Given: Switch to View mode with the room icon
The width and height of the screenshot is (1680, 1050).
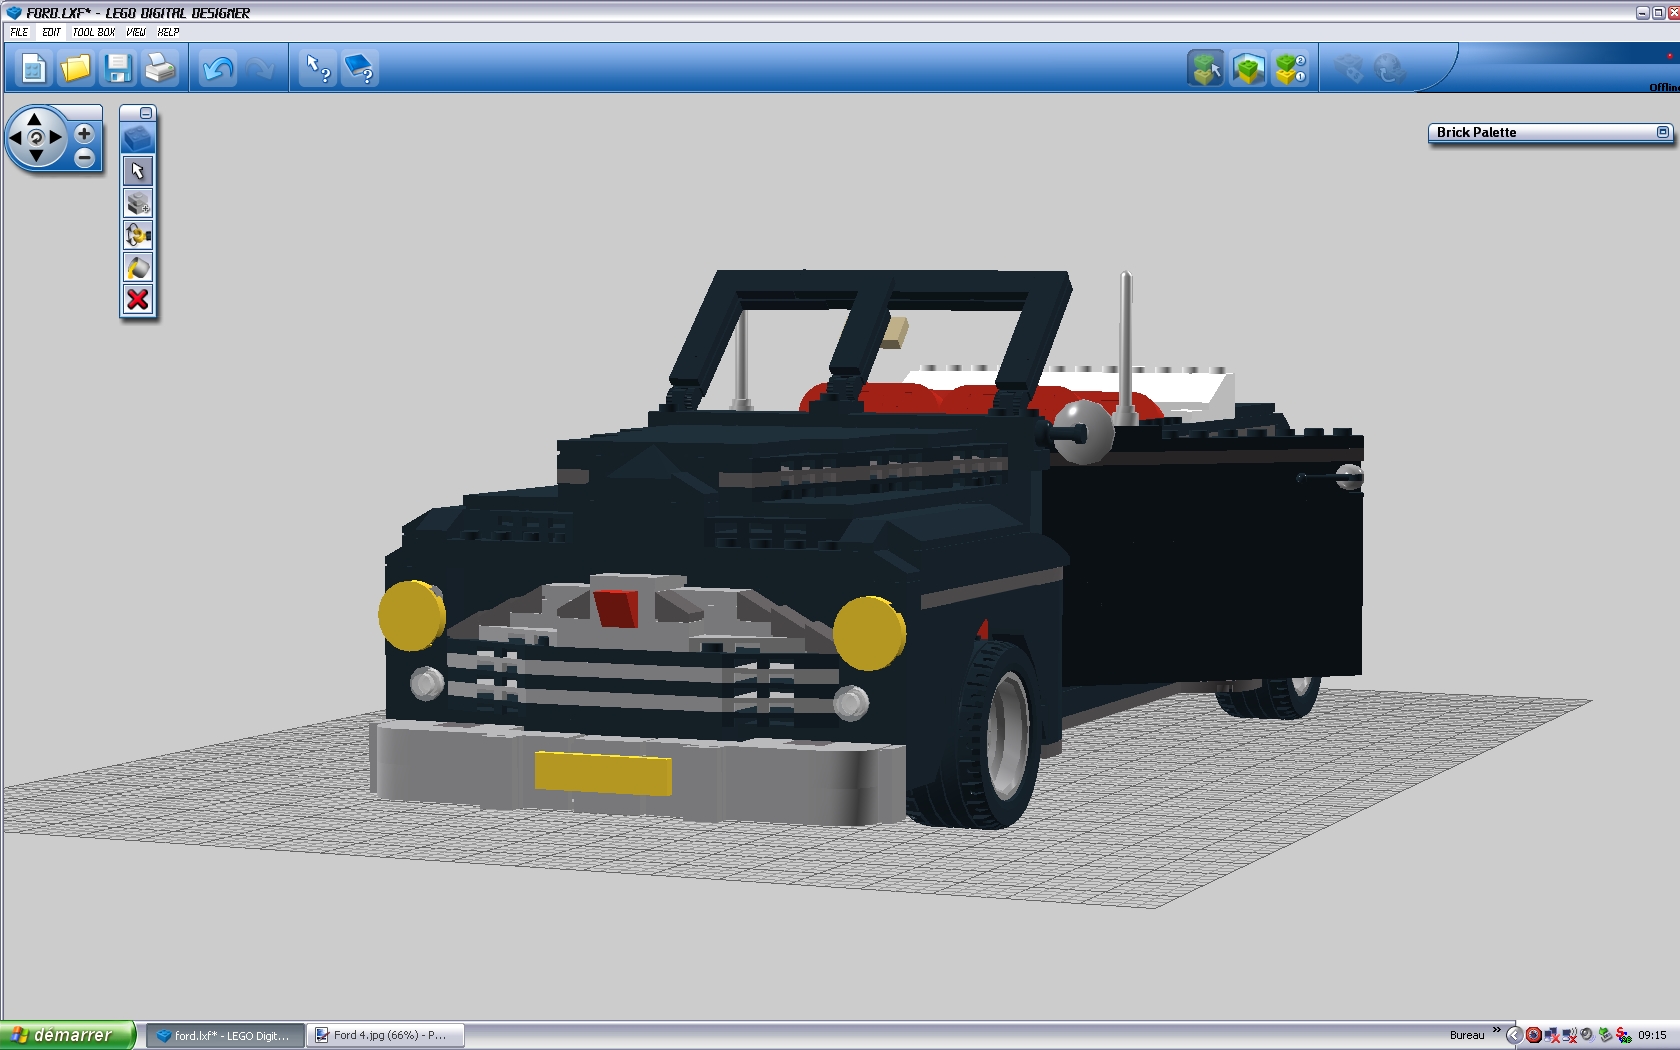Looking at the screenshot, I should pos(1248,68).
